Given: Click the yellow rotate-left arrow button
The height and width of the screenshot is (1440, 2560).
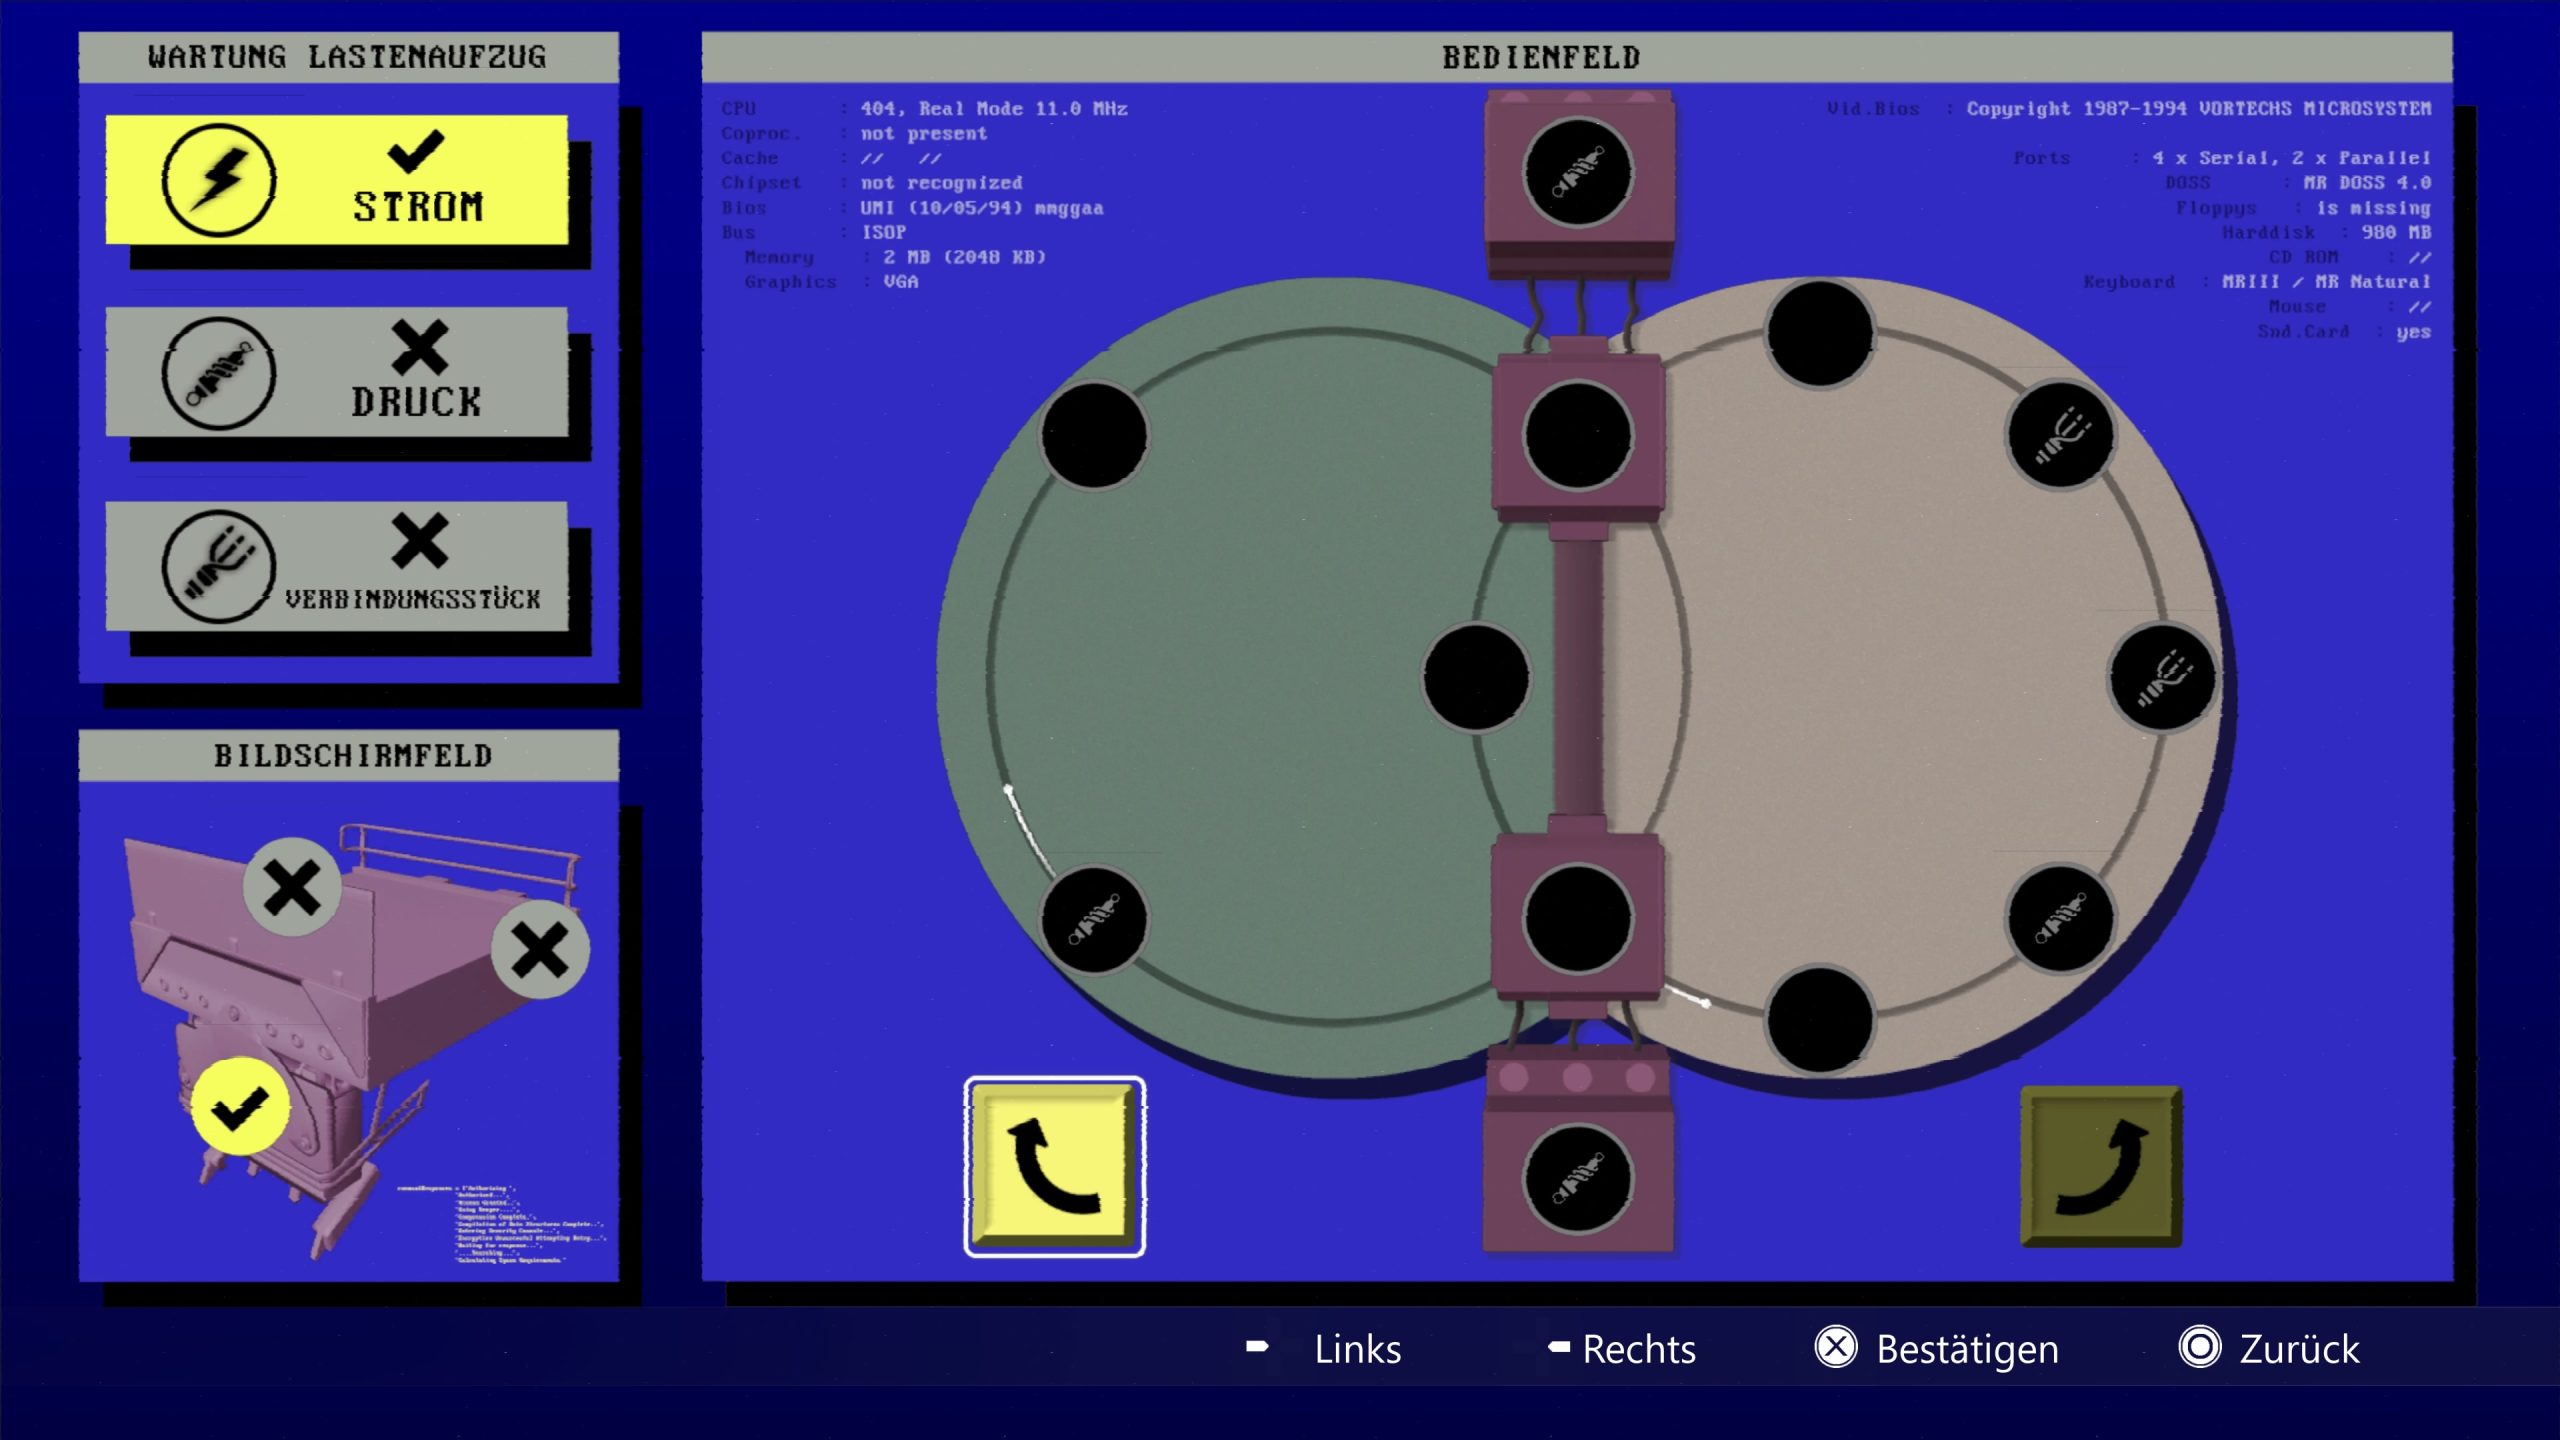Looking at the screenshot, I should [x=1054, y=1167].
